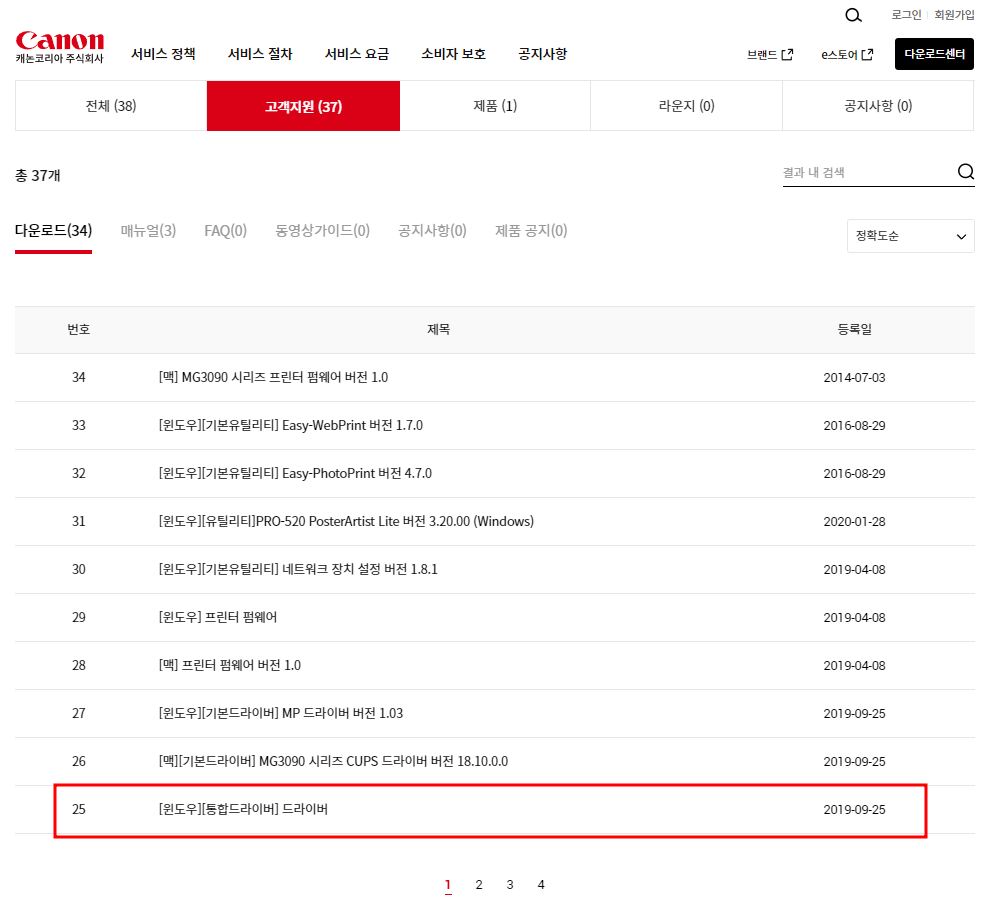This screenshot has width=986, height=902.
Task: Click the top search magnifier icon
Action: point(853,15)
